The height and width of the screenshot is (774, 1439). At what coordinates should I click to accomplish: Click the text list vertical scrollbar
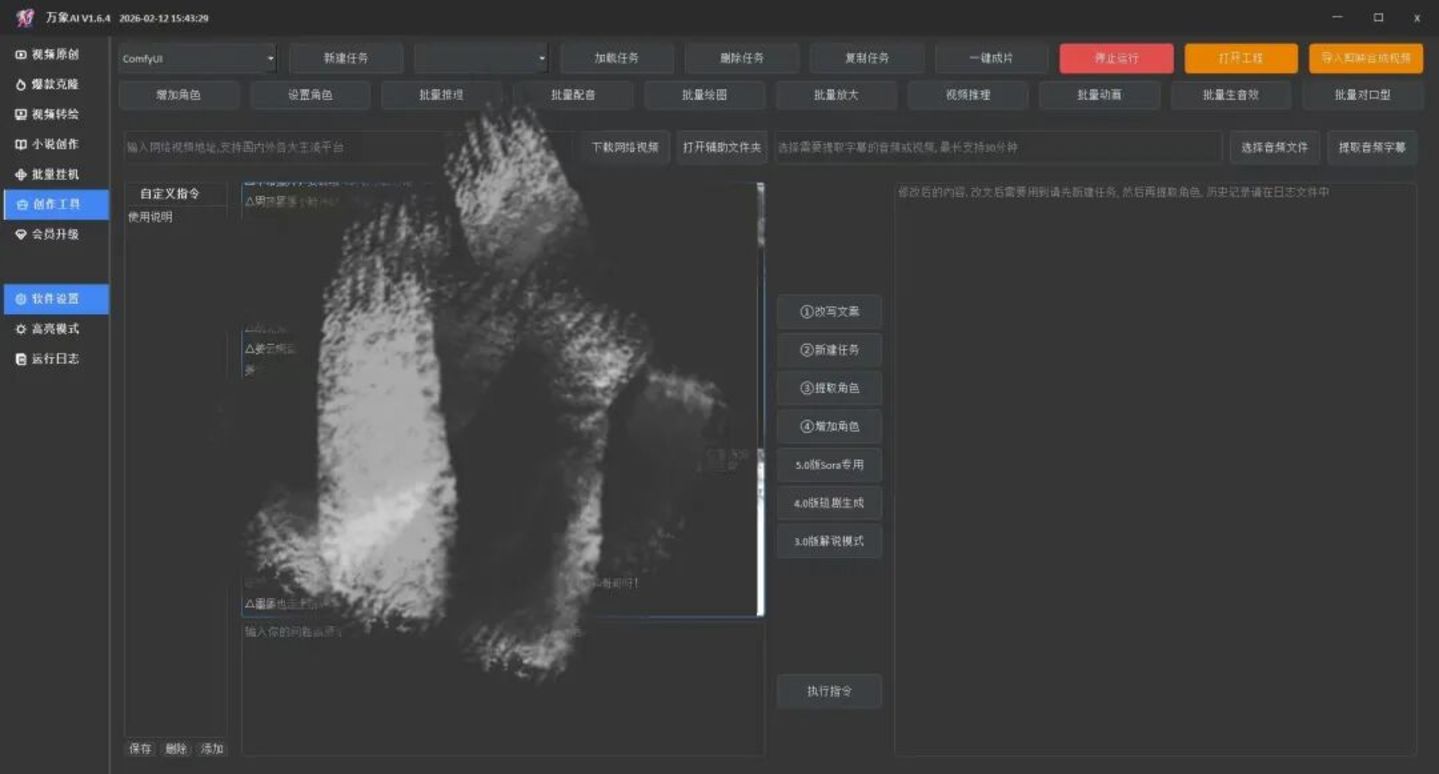tap(760, 400)
